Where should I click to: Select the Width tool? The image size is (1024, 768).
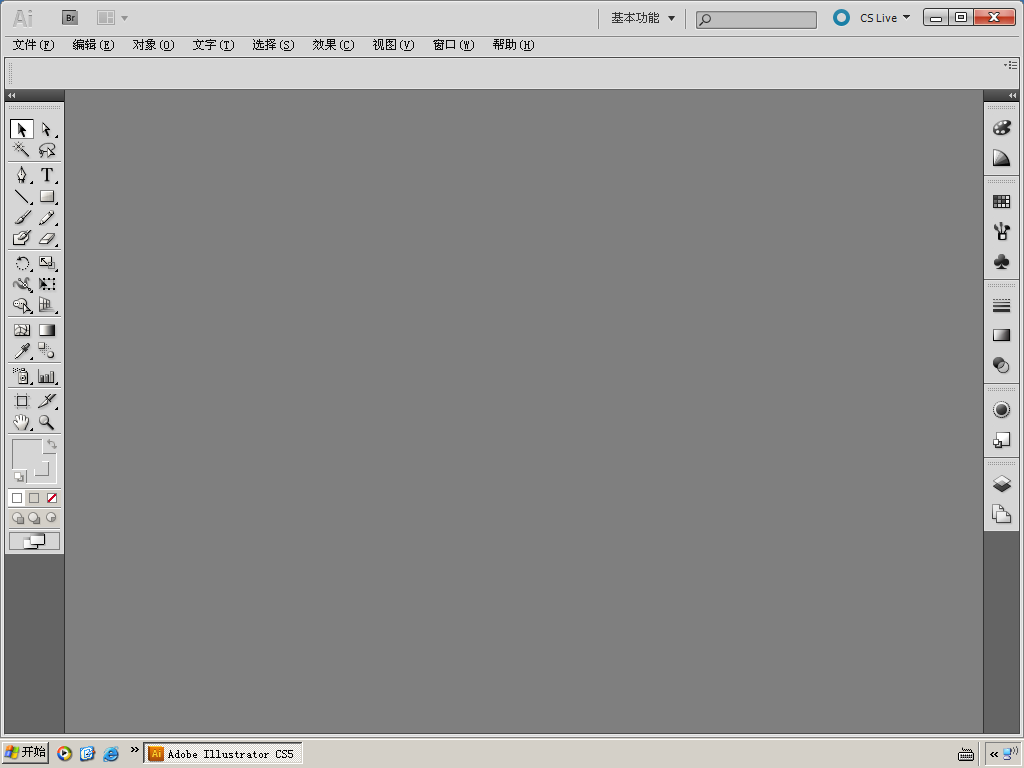pyautogui.click(x=22, y=284)
